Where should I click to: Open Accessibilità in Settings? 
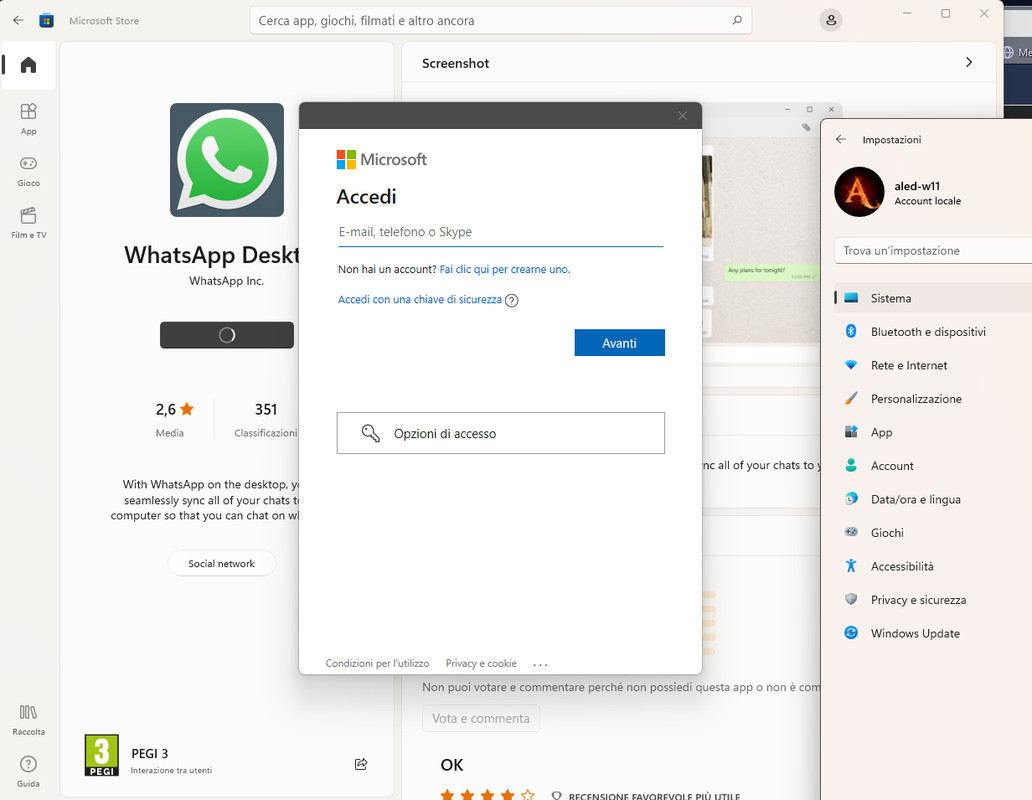click(933, 566)
